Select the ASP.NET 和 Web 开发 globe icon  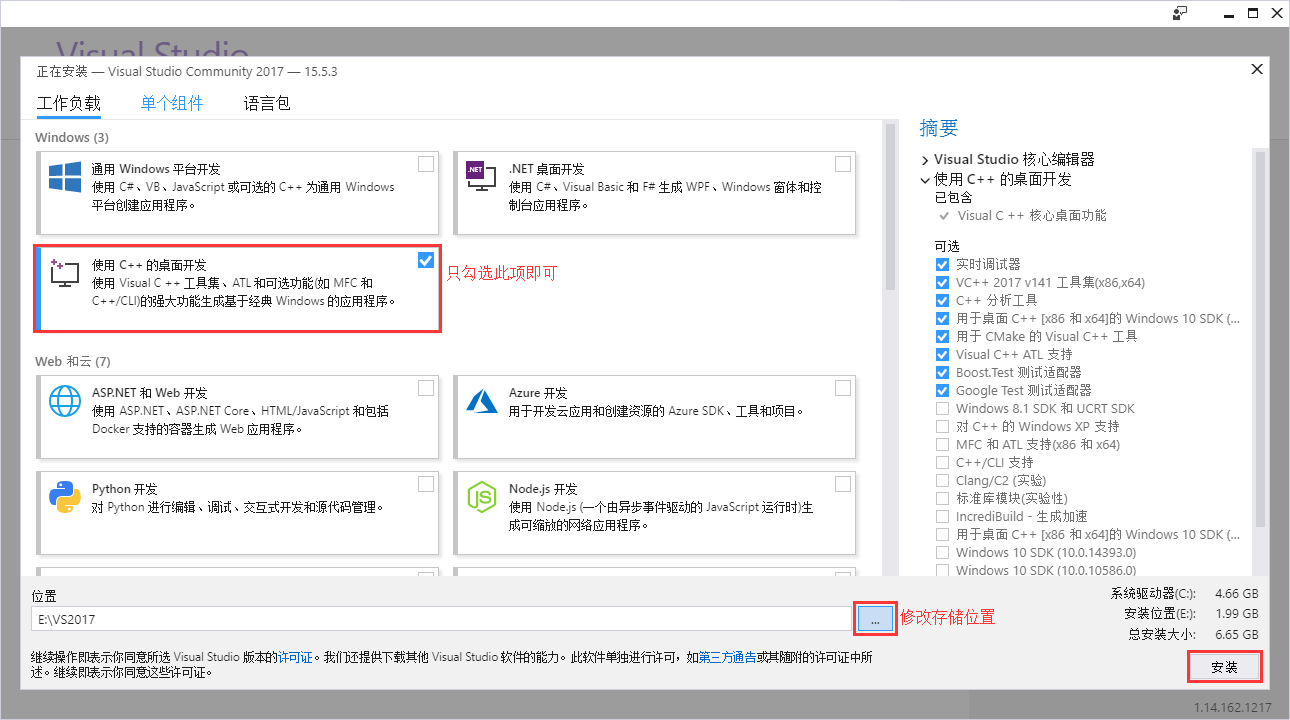tap(64, 400)
